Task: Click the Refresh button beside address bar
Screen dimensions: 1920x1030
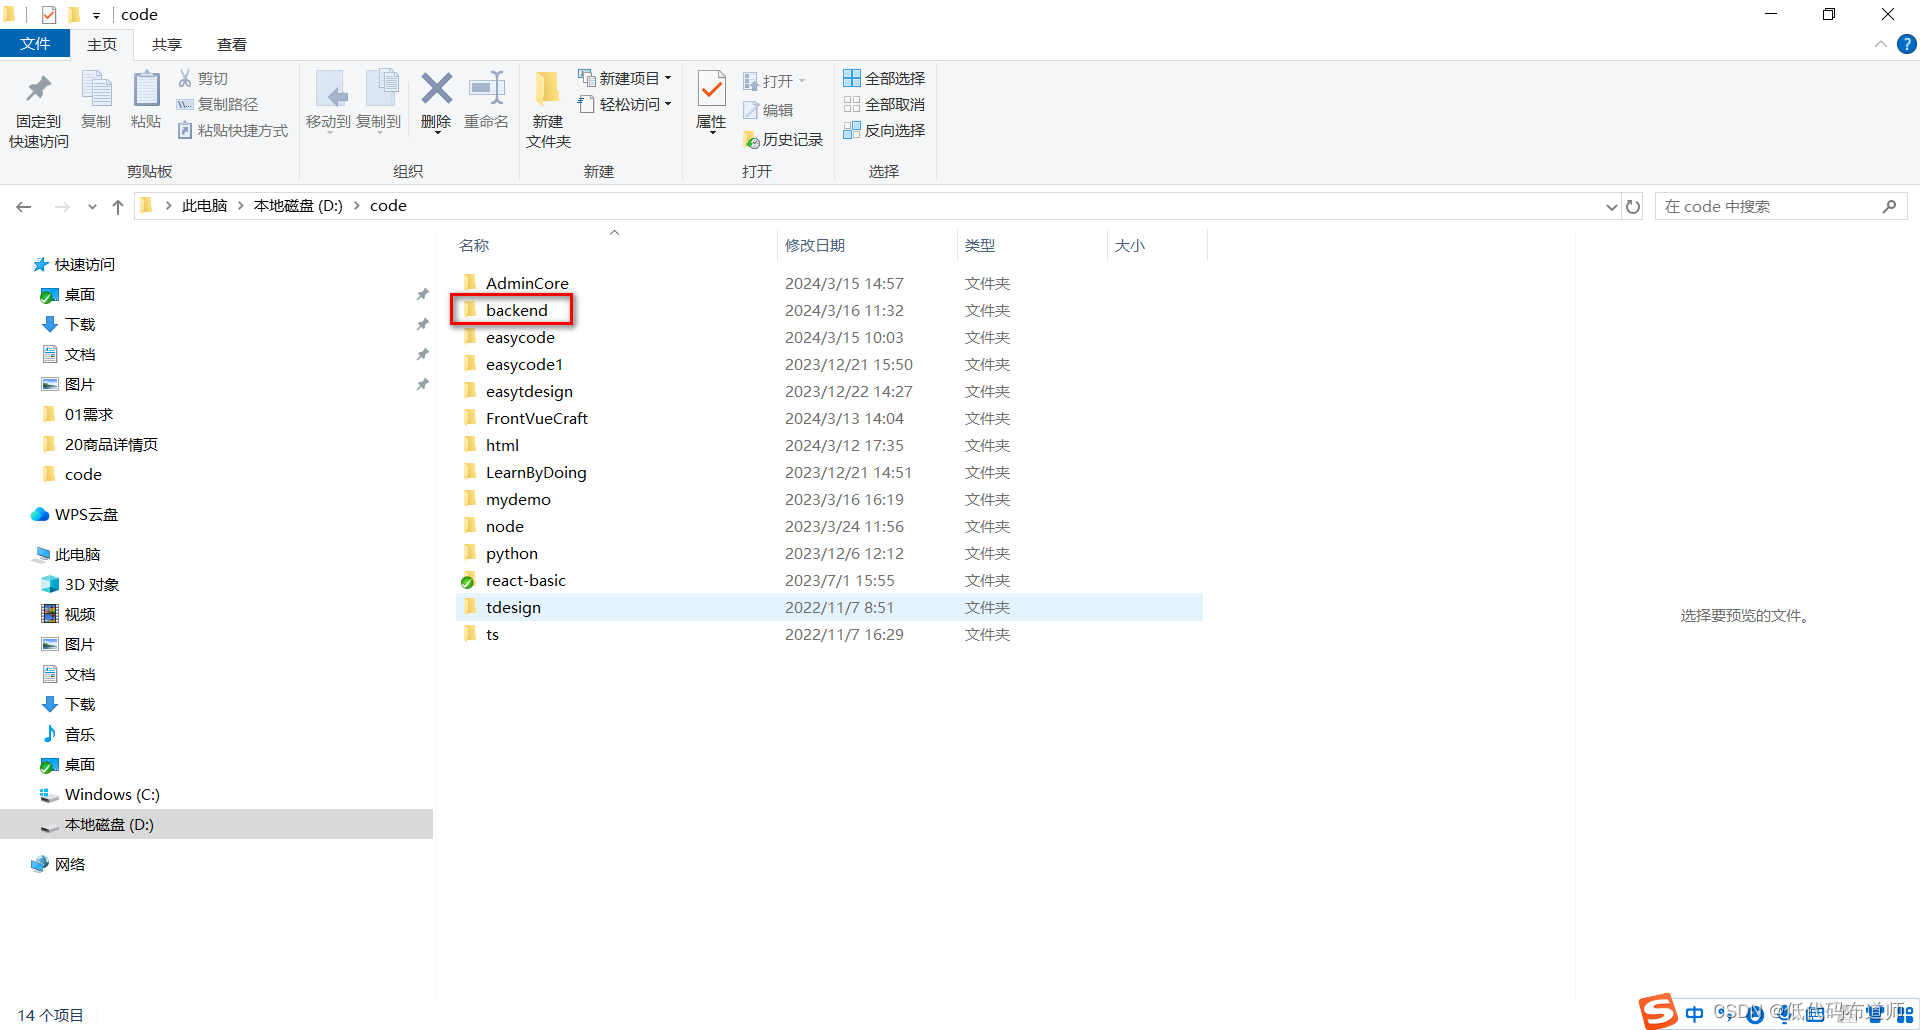Action: (x=1633, y=206)
